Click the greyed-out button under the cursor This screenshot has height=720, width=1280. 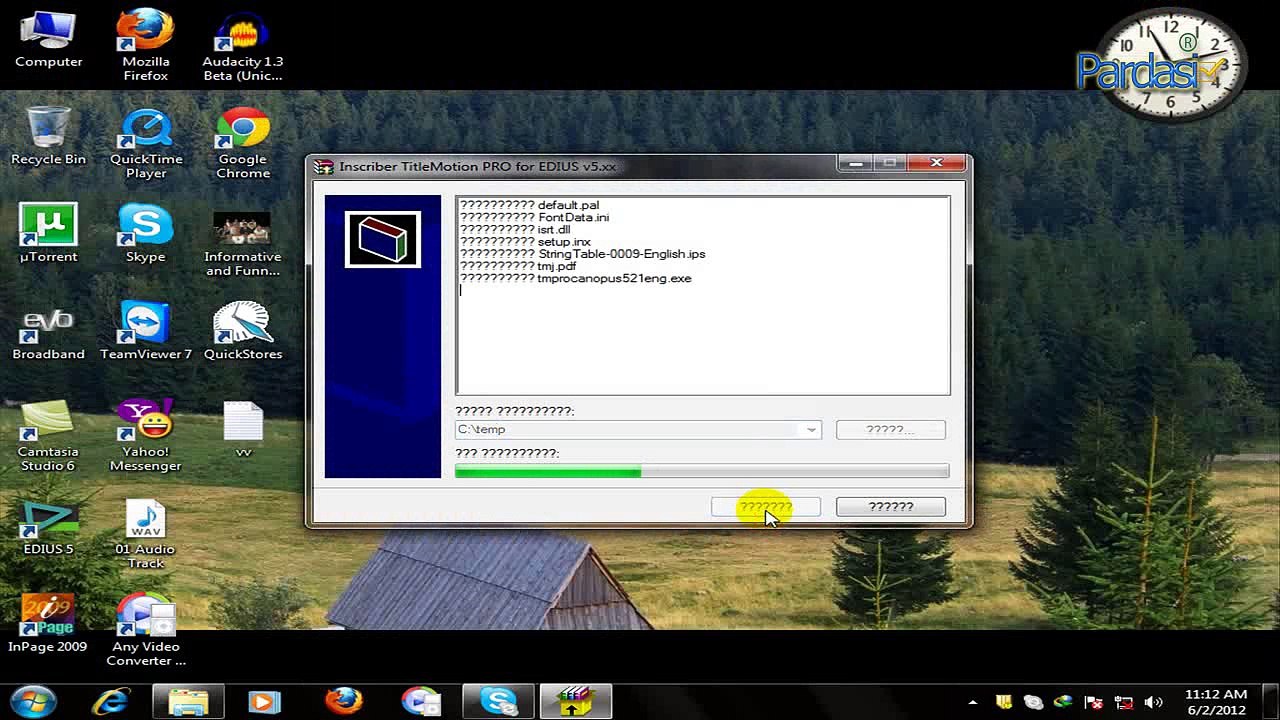(x=766, y=507)
